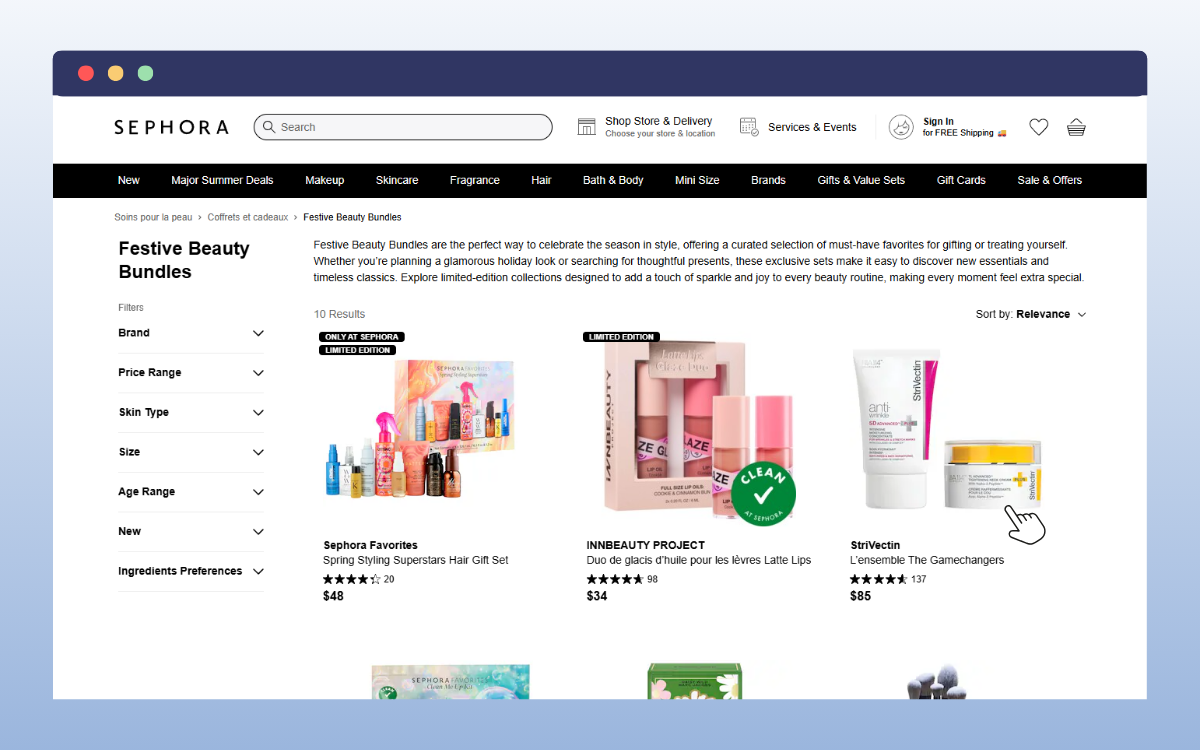The height and width of the screenshot is (750, 1200).
Task: Expand the Size filter
Action: [191, 452]
